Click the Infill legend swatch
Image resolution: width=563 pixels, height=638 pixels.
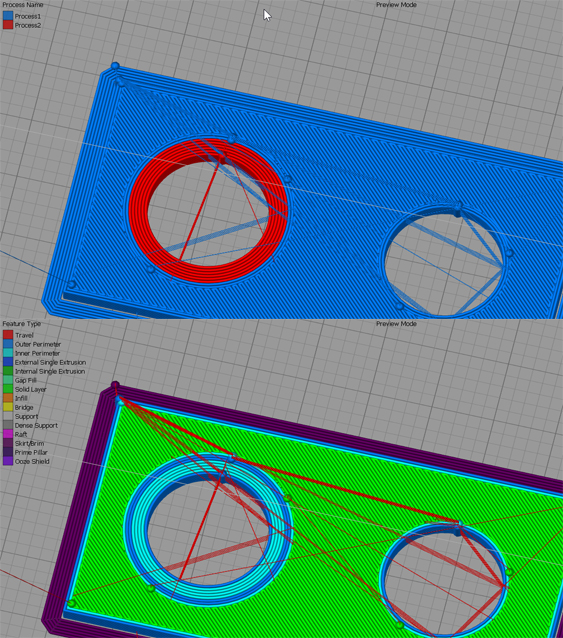(8, 398)
